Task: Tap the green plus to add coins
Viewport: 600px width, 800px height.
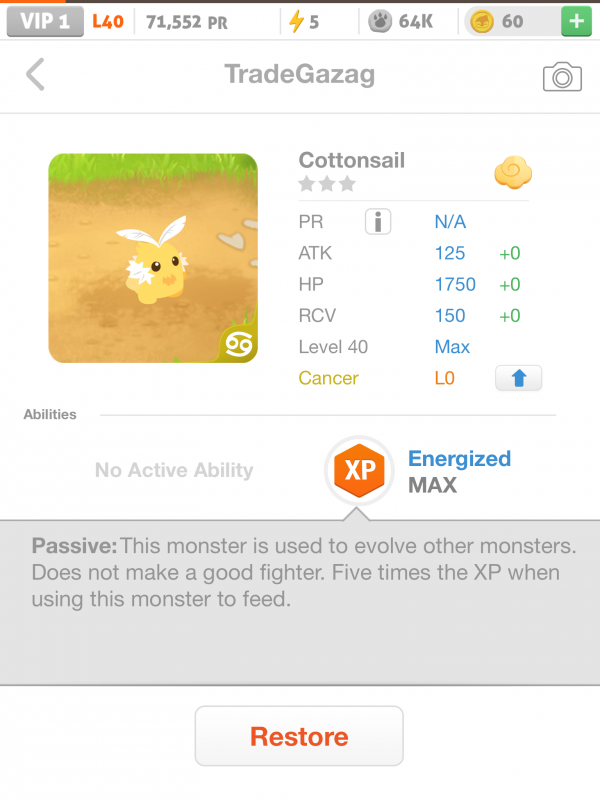Action: click(x=576, y=21)
